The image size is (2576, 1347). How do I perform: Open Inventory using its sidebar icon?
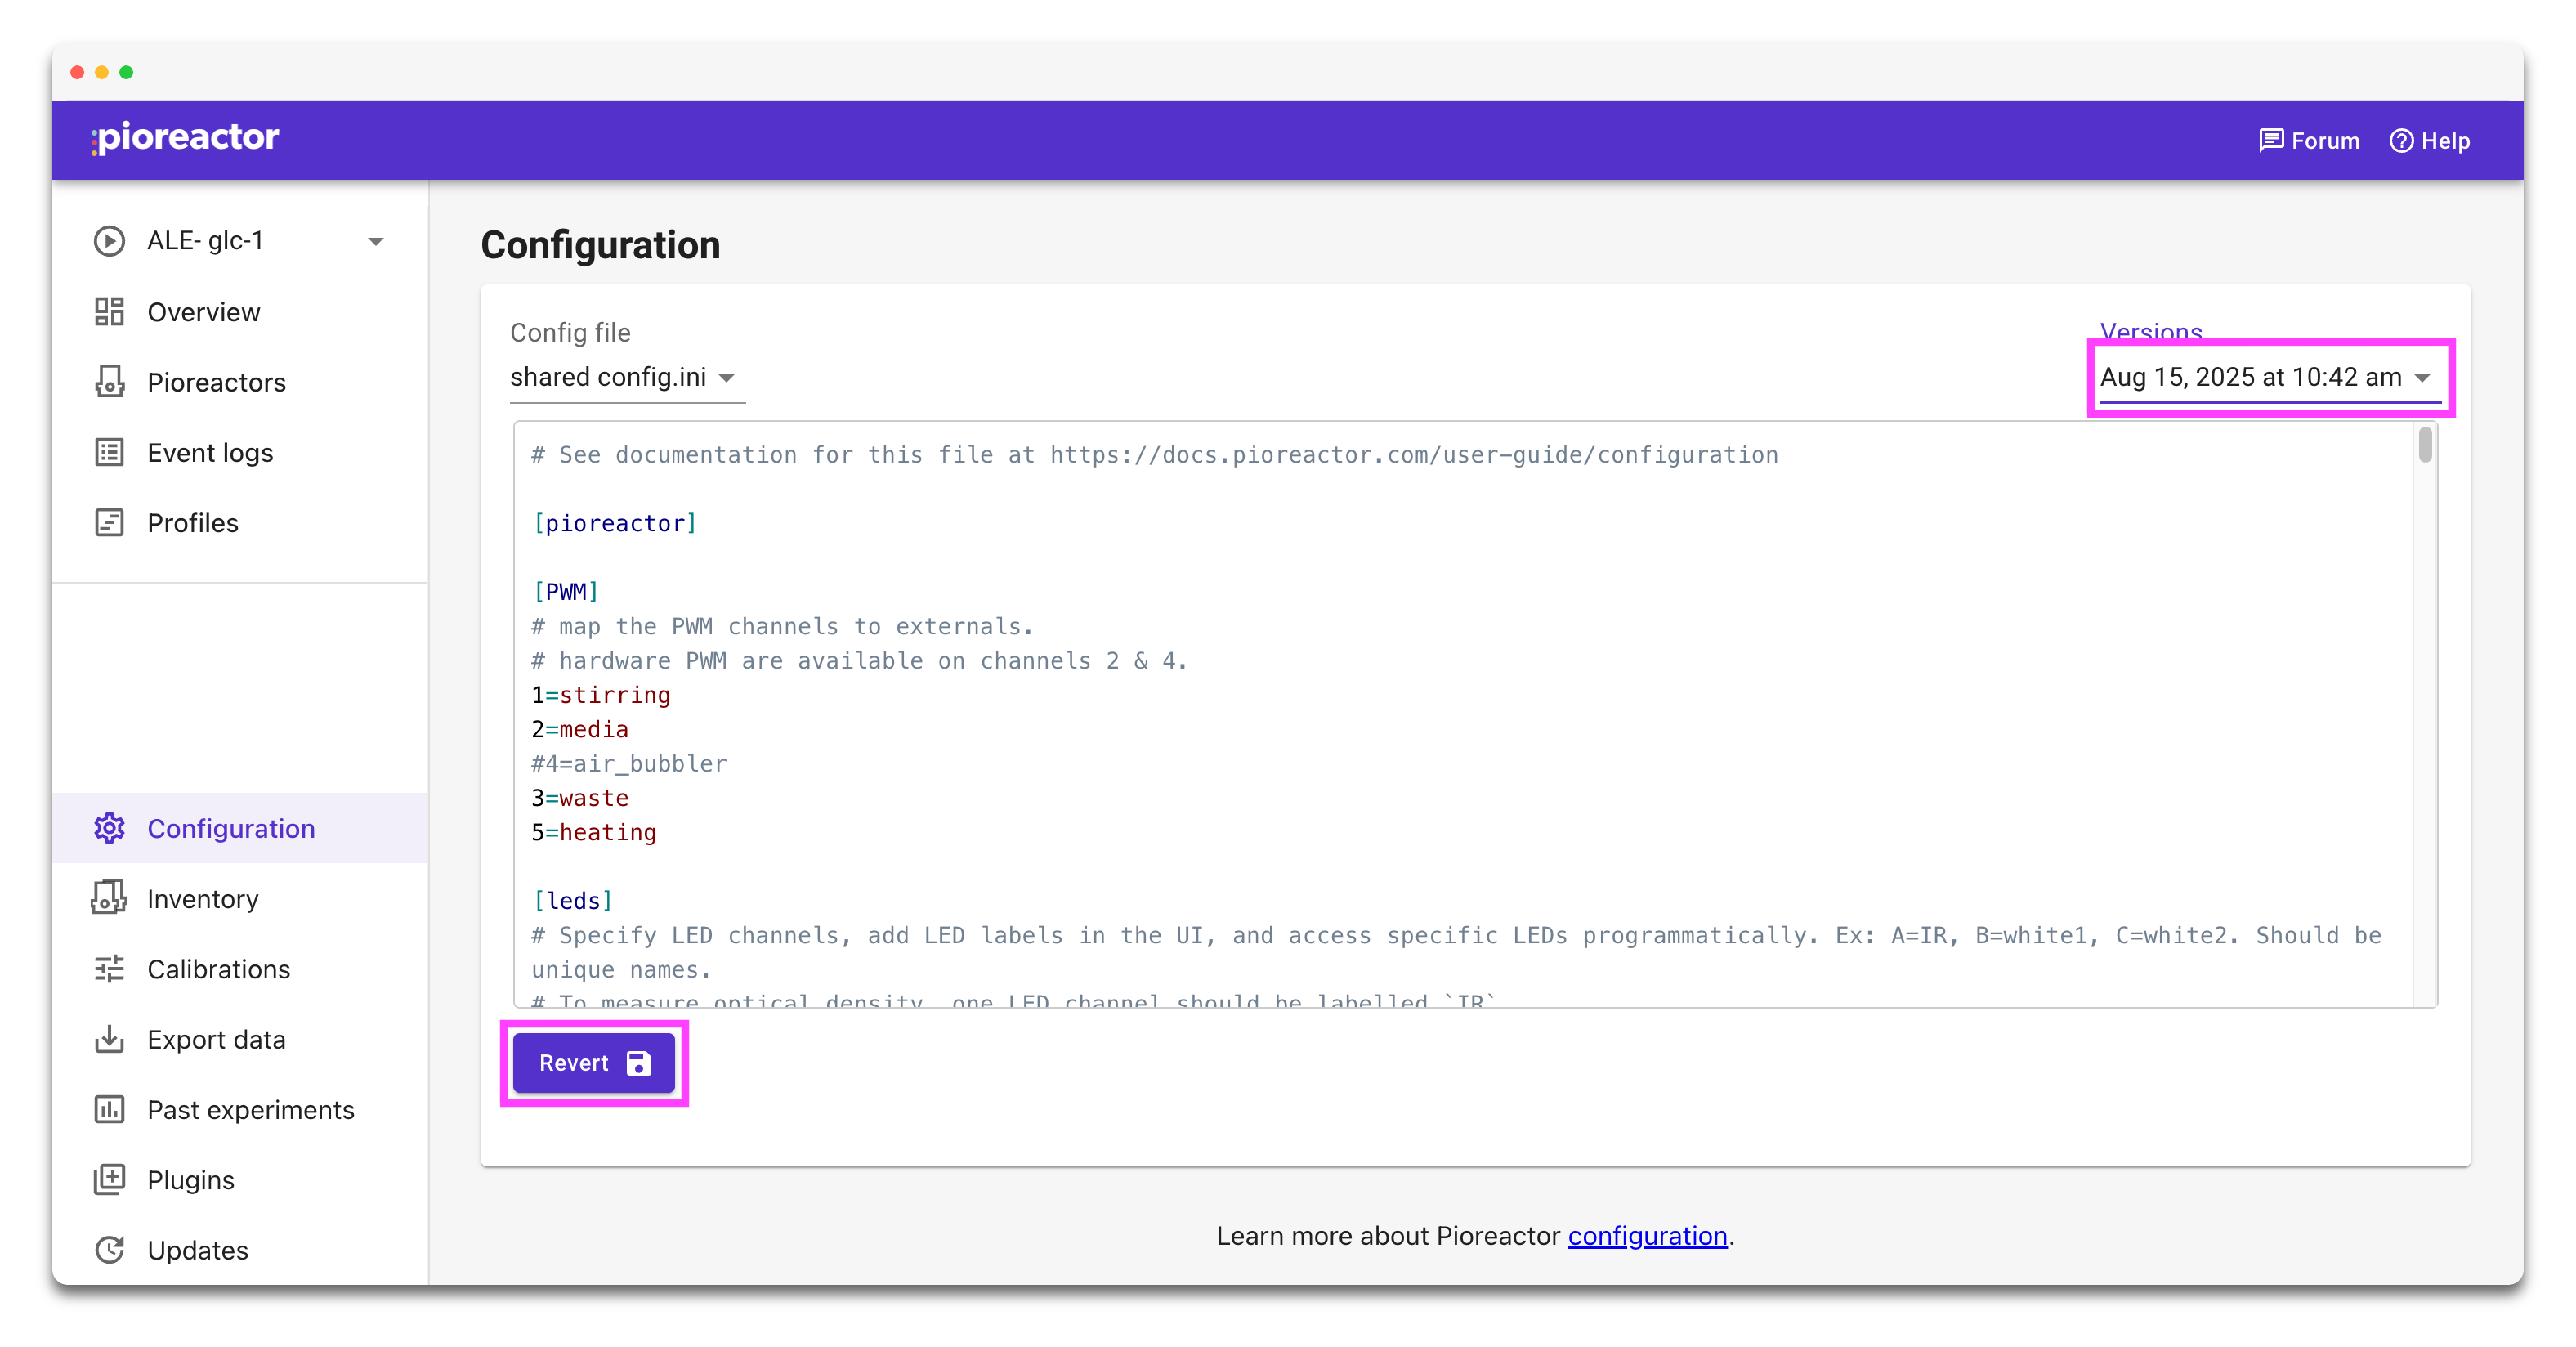pos(110,898)
